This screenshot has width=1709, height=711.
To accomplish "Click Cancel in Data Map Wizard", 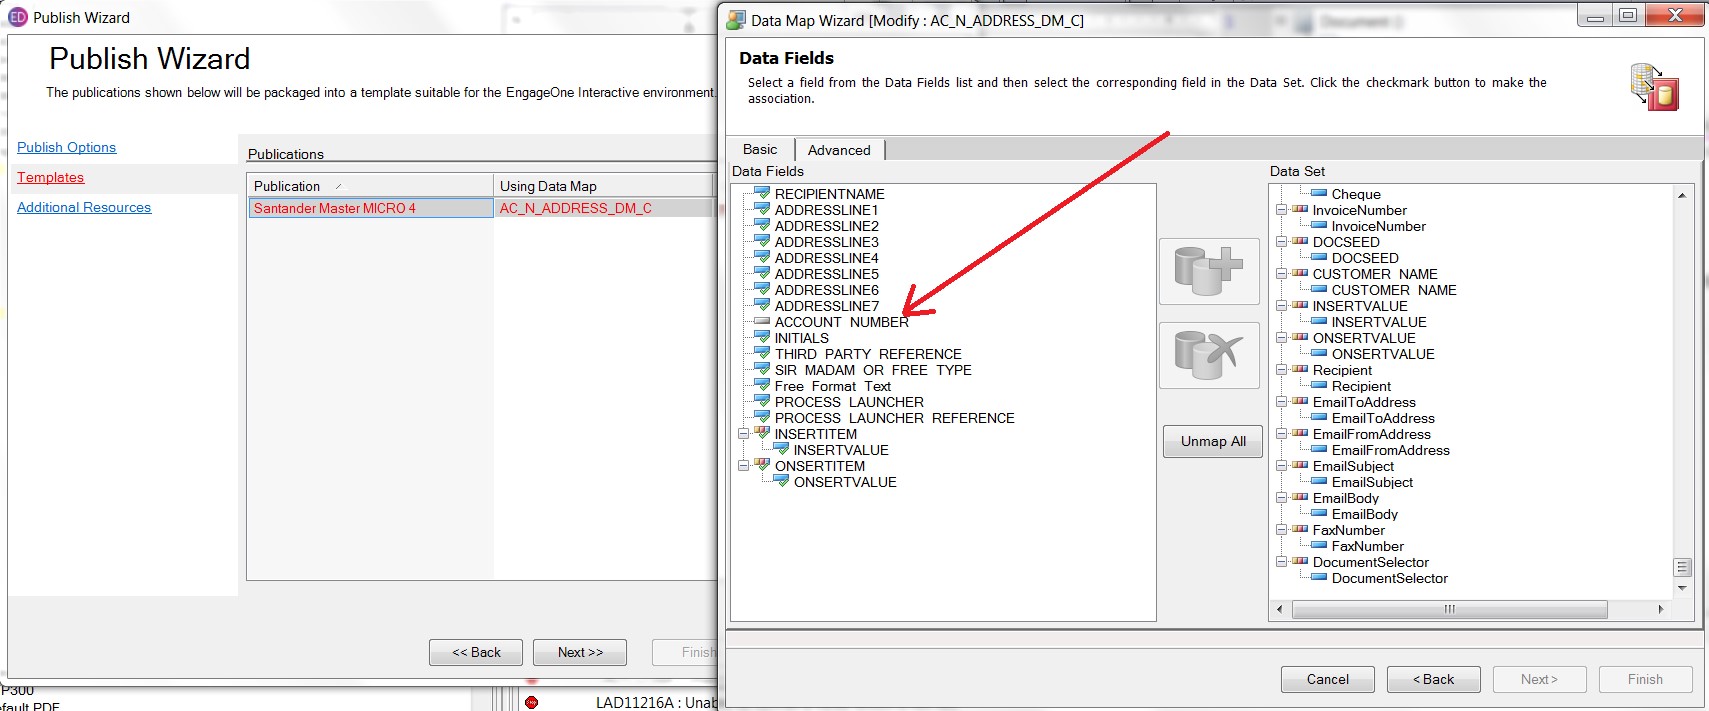I will pyautogui.click(x=1327, y=679).
